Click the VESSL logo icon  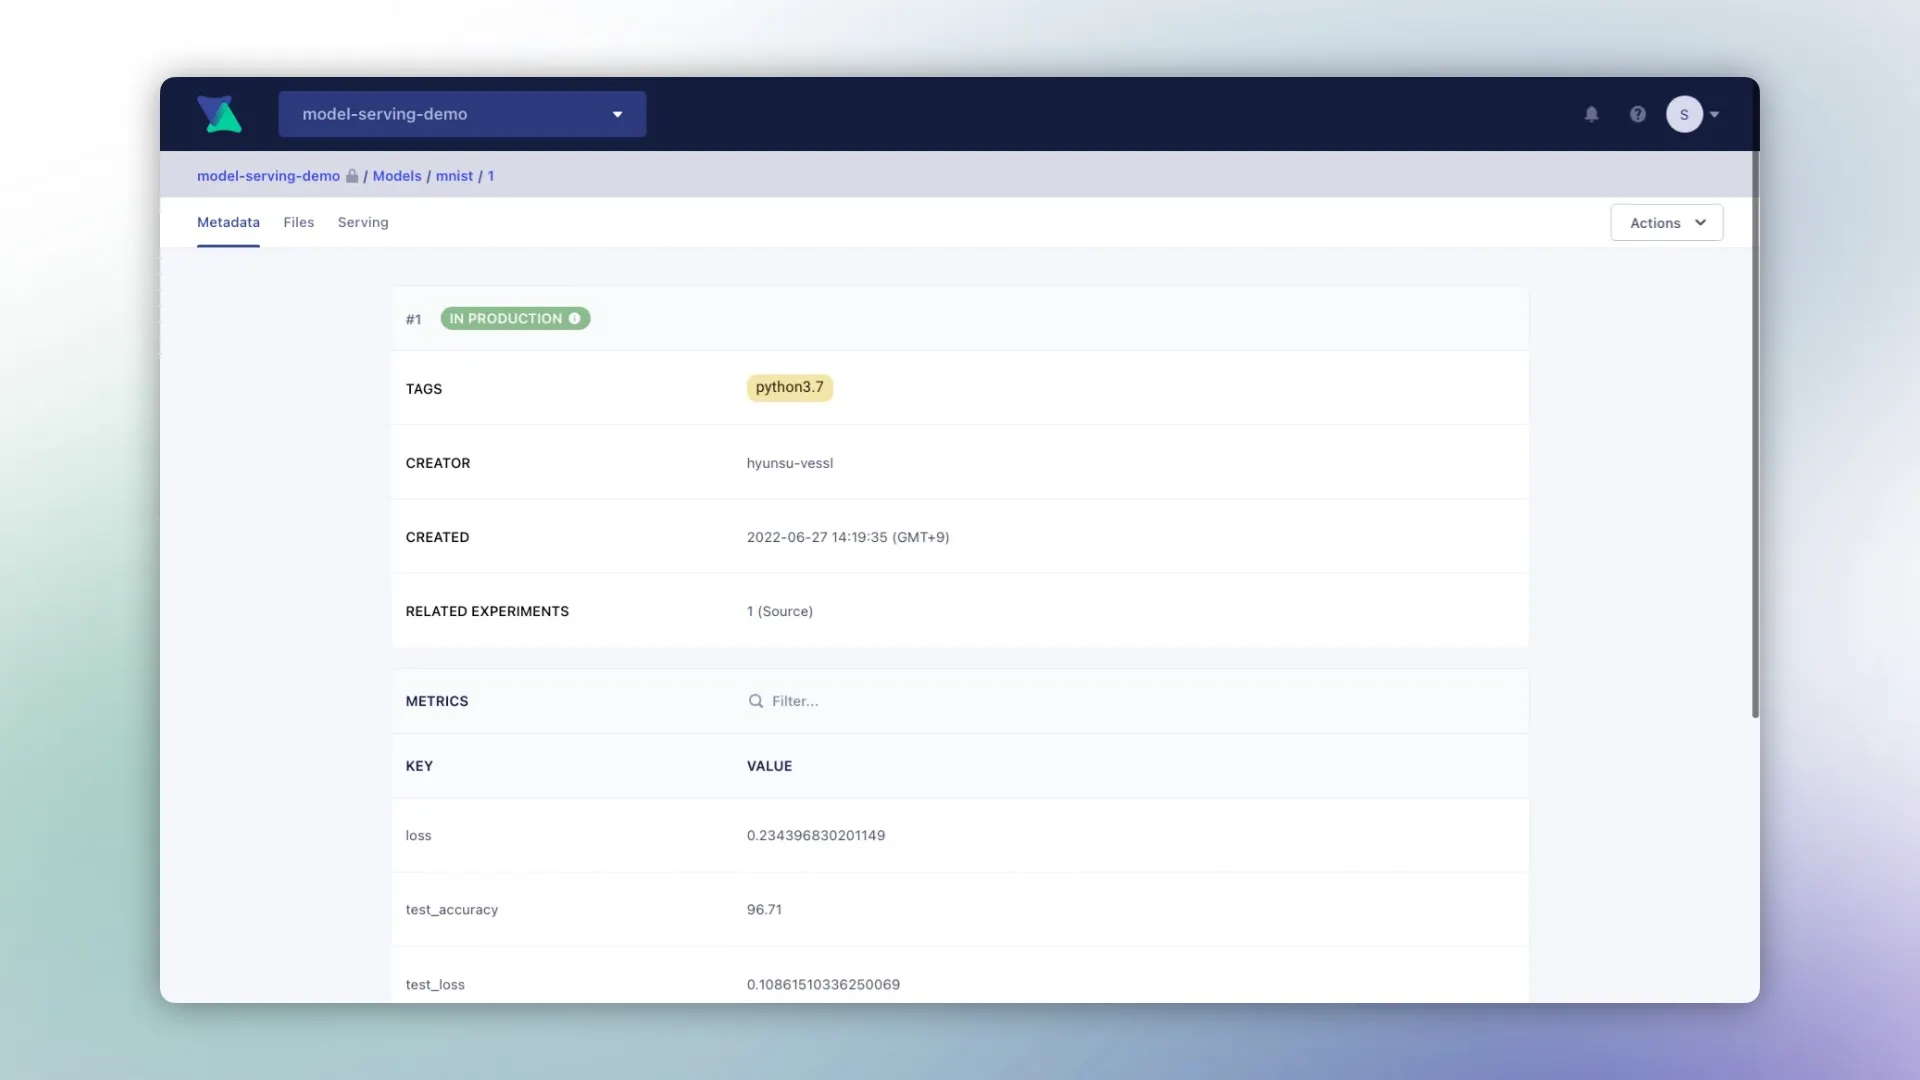tap(220, 114)
